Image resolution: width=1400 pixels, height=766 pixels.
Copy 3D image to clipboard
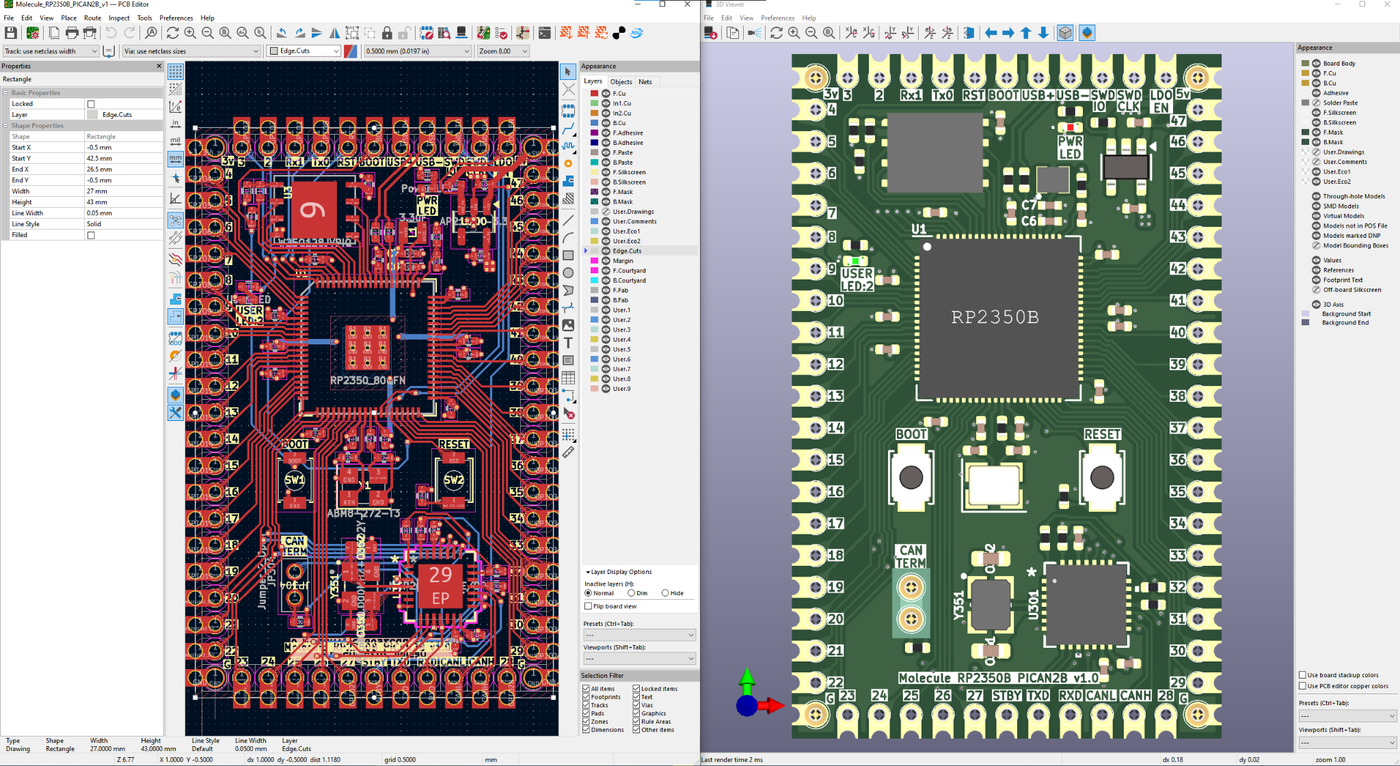733,33
